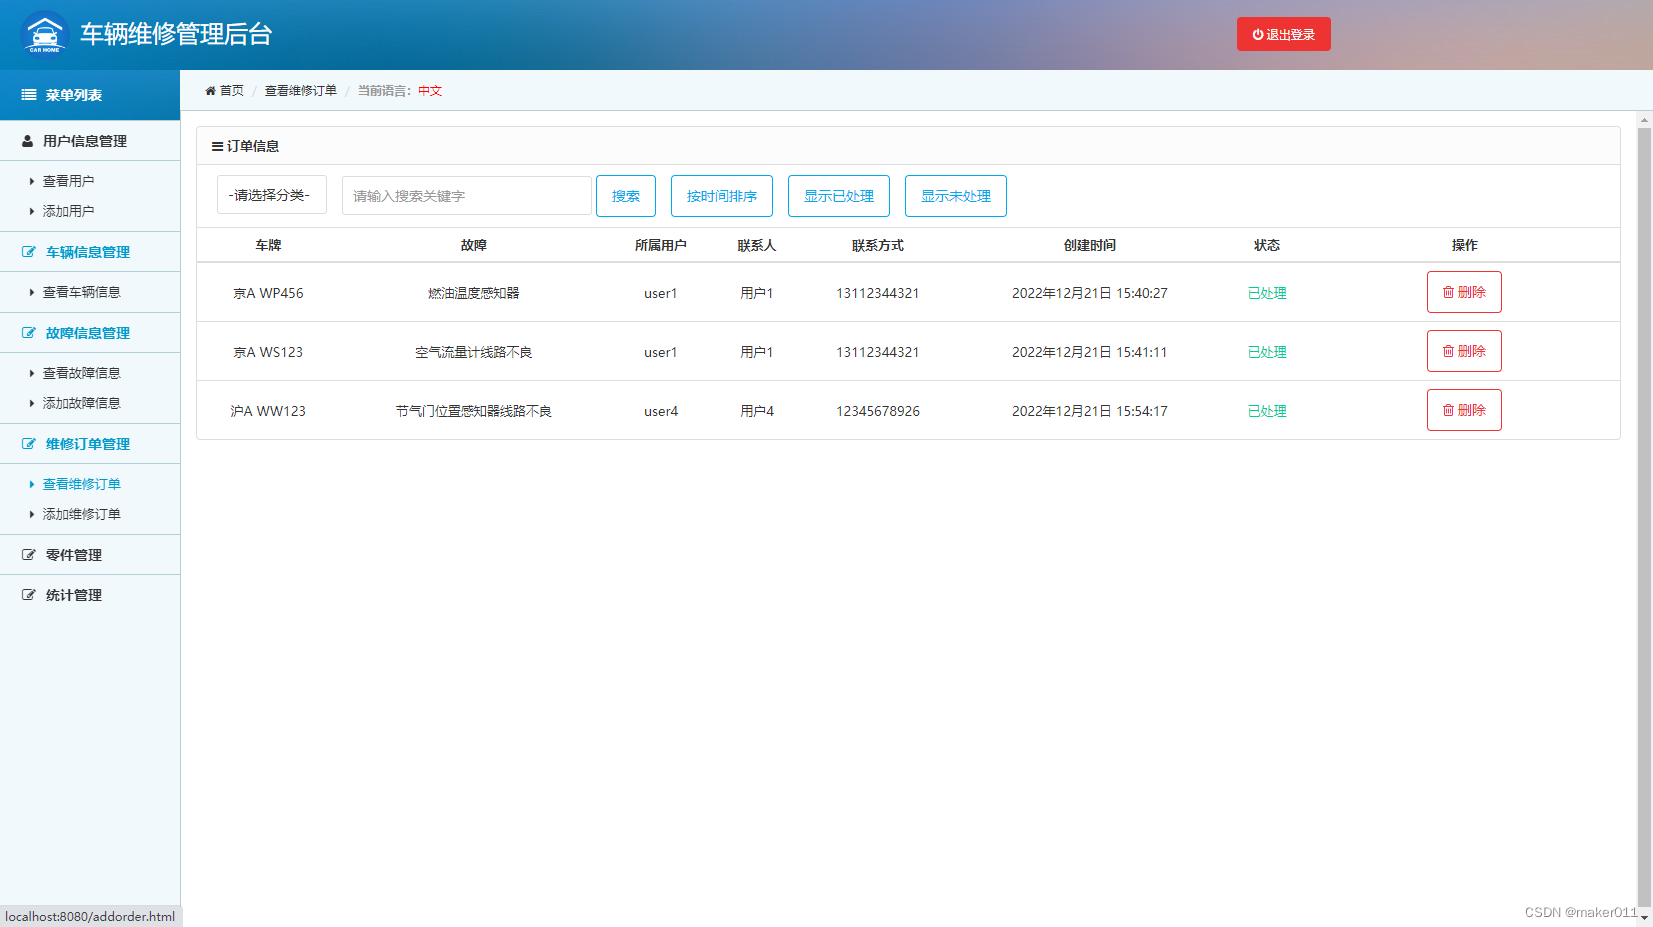
Task: Open 查看车辆信息 menu item
Action: 81,292
